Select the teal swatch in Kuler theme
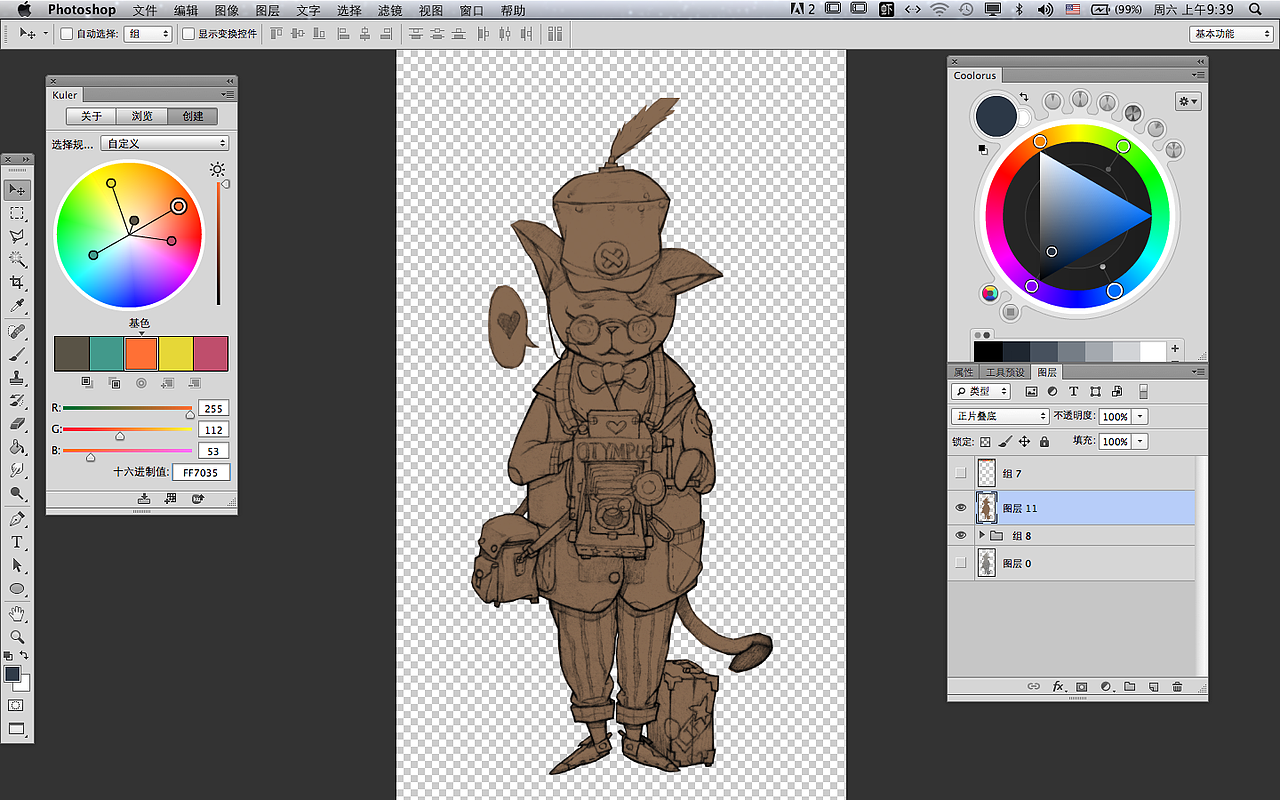1280x800 pixels. click(106, 354)
